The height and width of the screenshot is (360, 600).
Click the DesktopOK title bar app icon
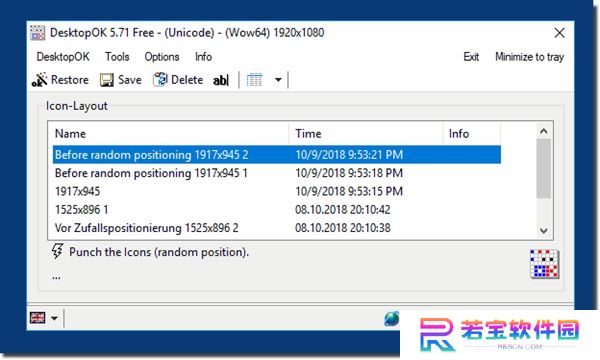click(x=38, y=33)
